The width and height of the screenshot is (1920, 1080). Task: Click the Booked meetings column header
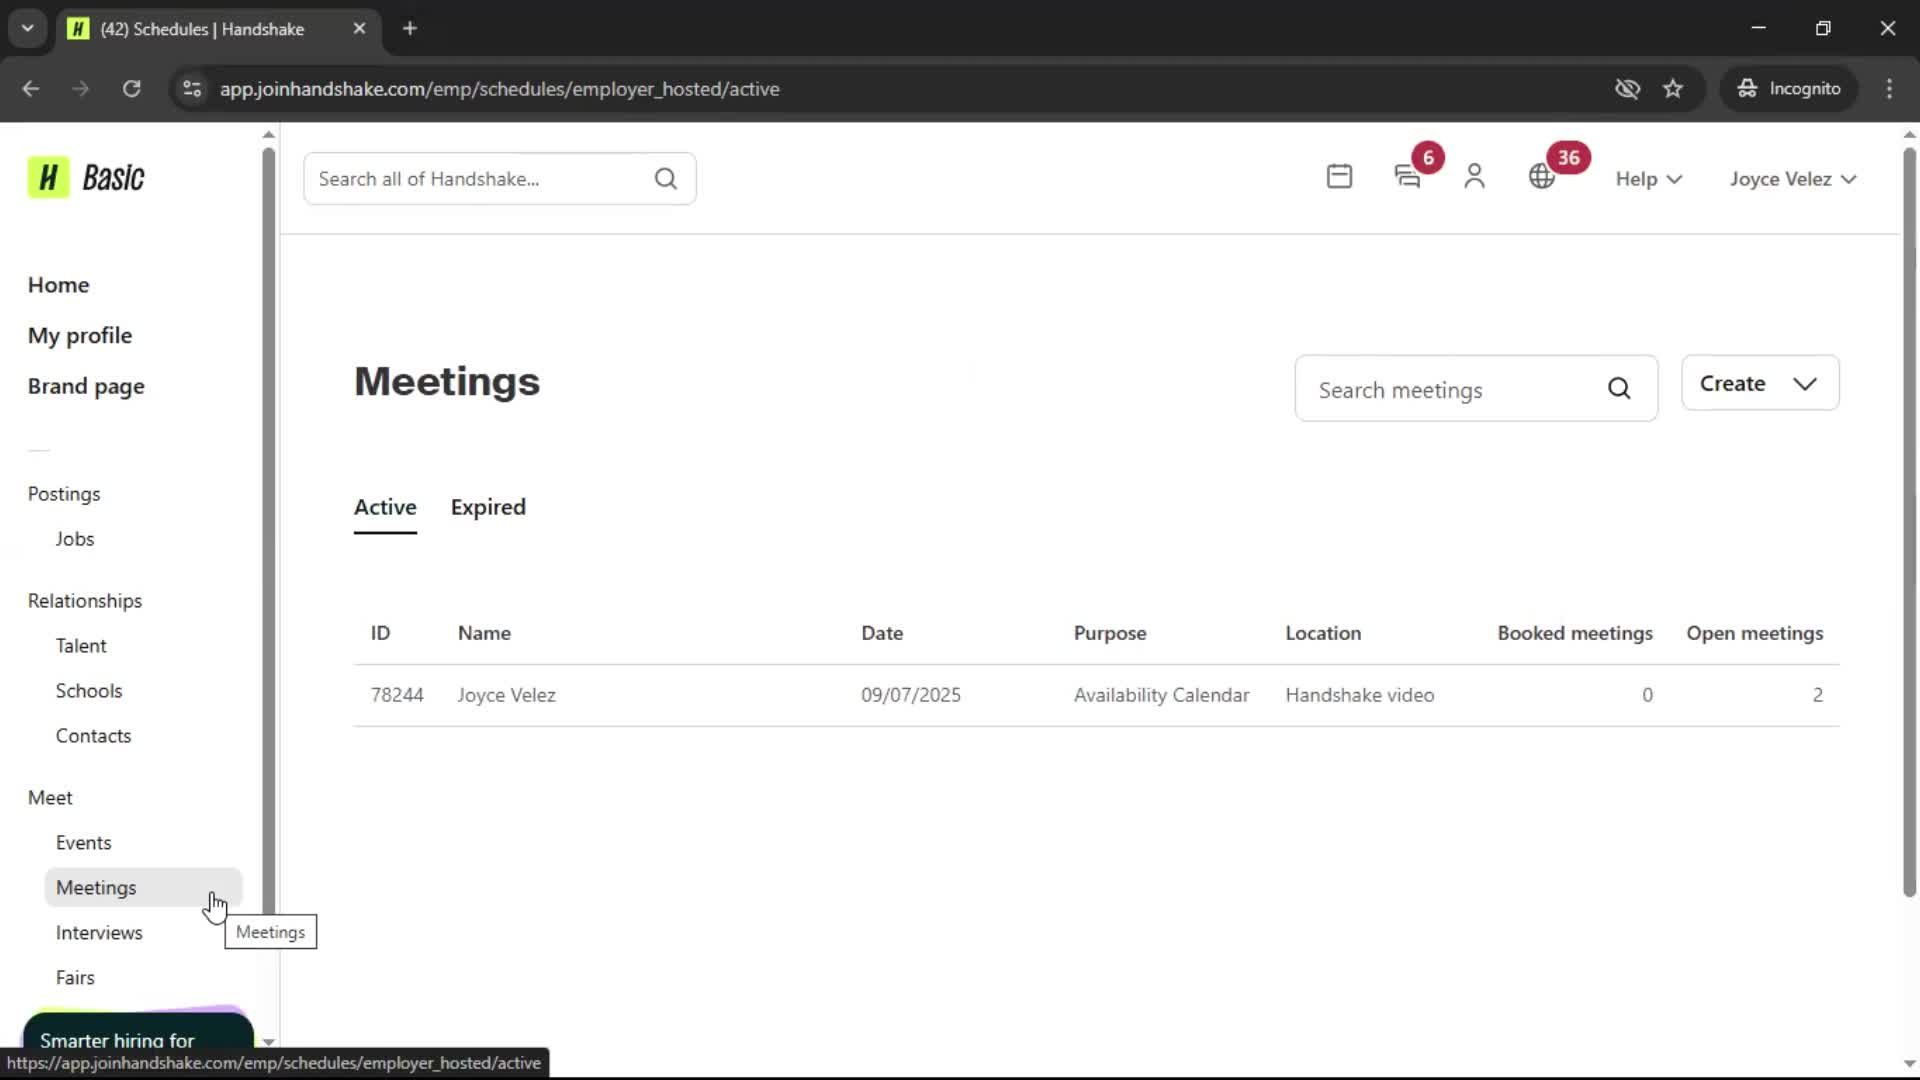click(1575, 633)
